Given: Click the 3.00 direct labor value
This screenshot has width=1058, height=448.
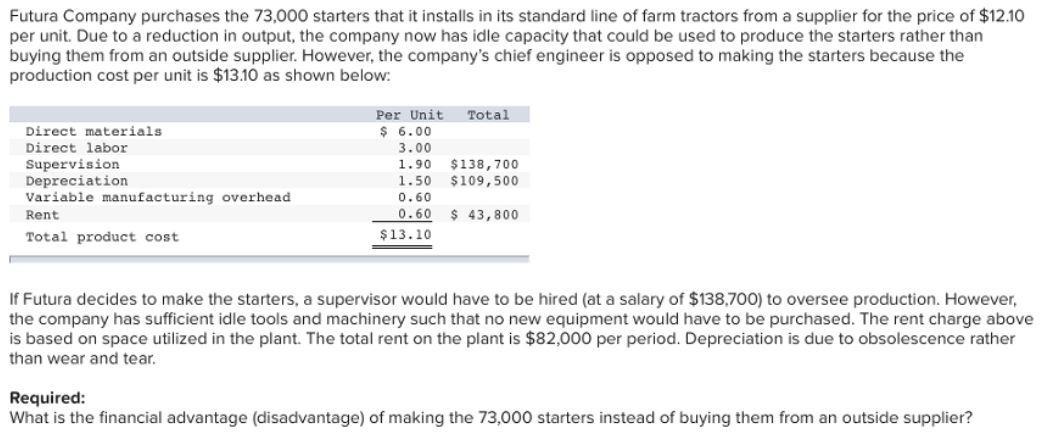Looking at the screenshot, I should pyautogui.click(x=414, y=148).
